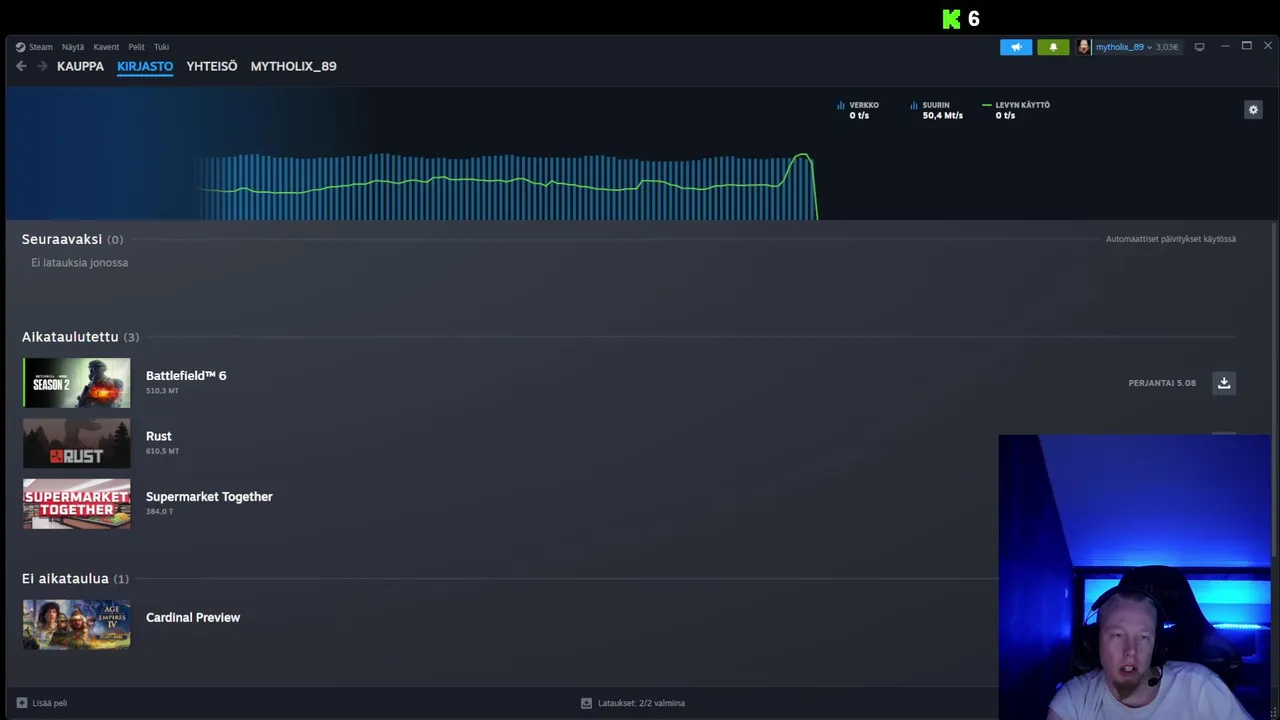Open the Cardinal Preview title link
The width and height of the screenshot is (1280, 720).
coord(193,617)
